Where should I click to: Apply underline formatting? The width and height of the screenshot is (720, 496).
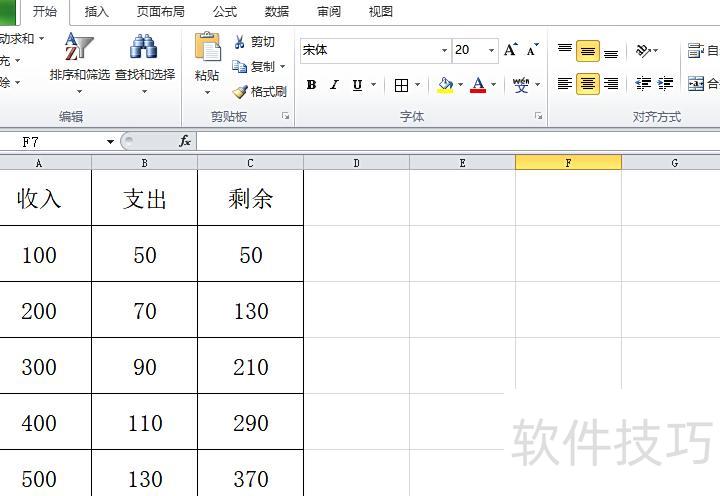[x=357, y=85]
